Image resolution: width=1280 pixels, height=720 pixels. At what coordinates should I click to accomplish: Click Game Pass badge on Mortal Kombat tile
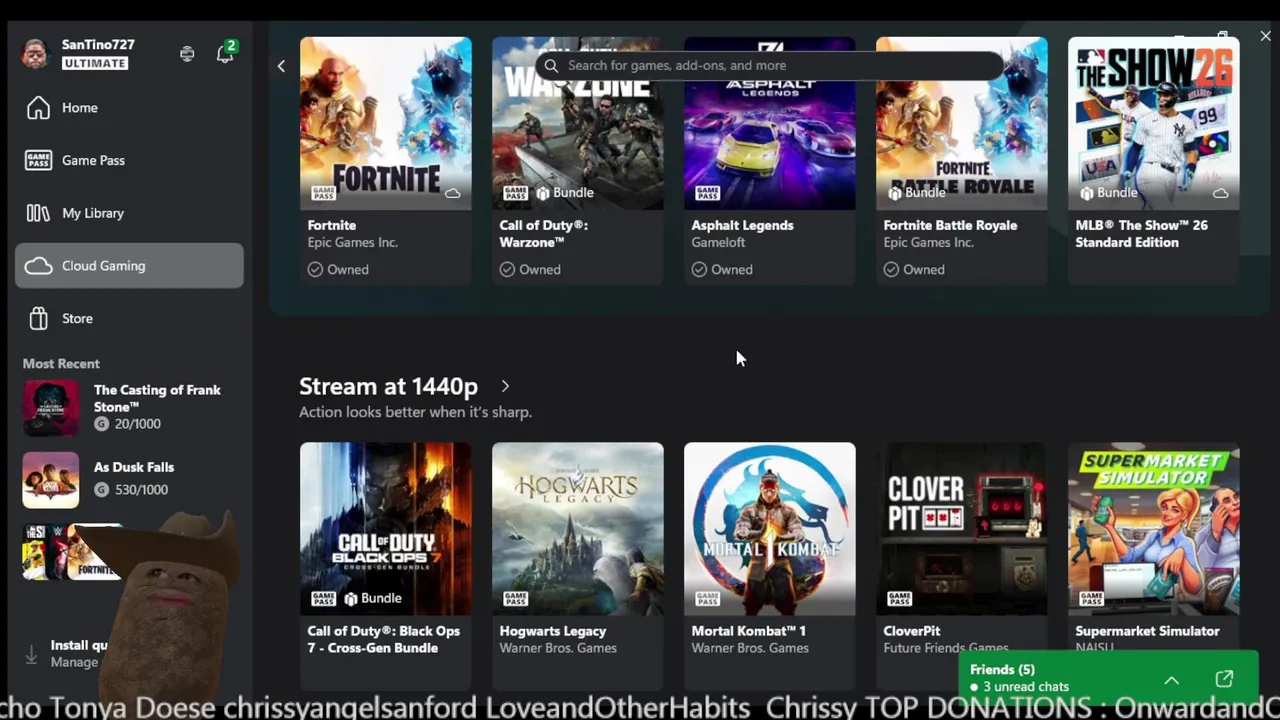tap(707, 599)
